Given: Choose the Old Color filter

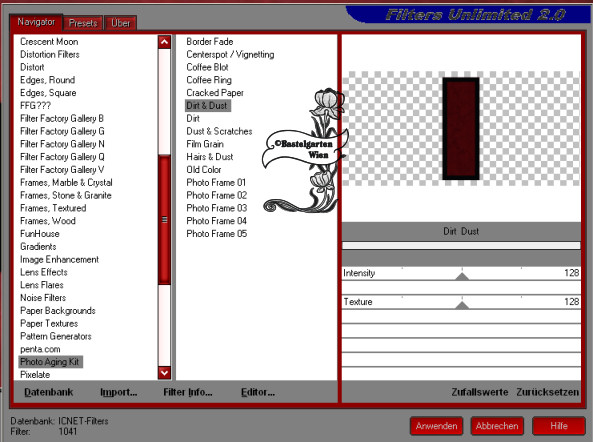Looking at the screenshot, I should pos(203,170).
